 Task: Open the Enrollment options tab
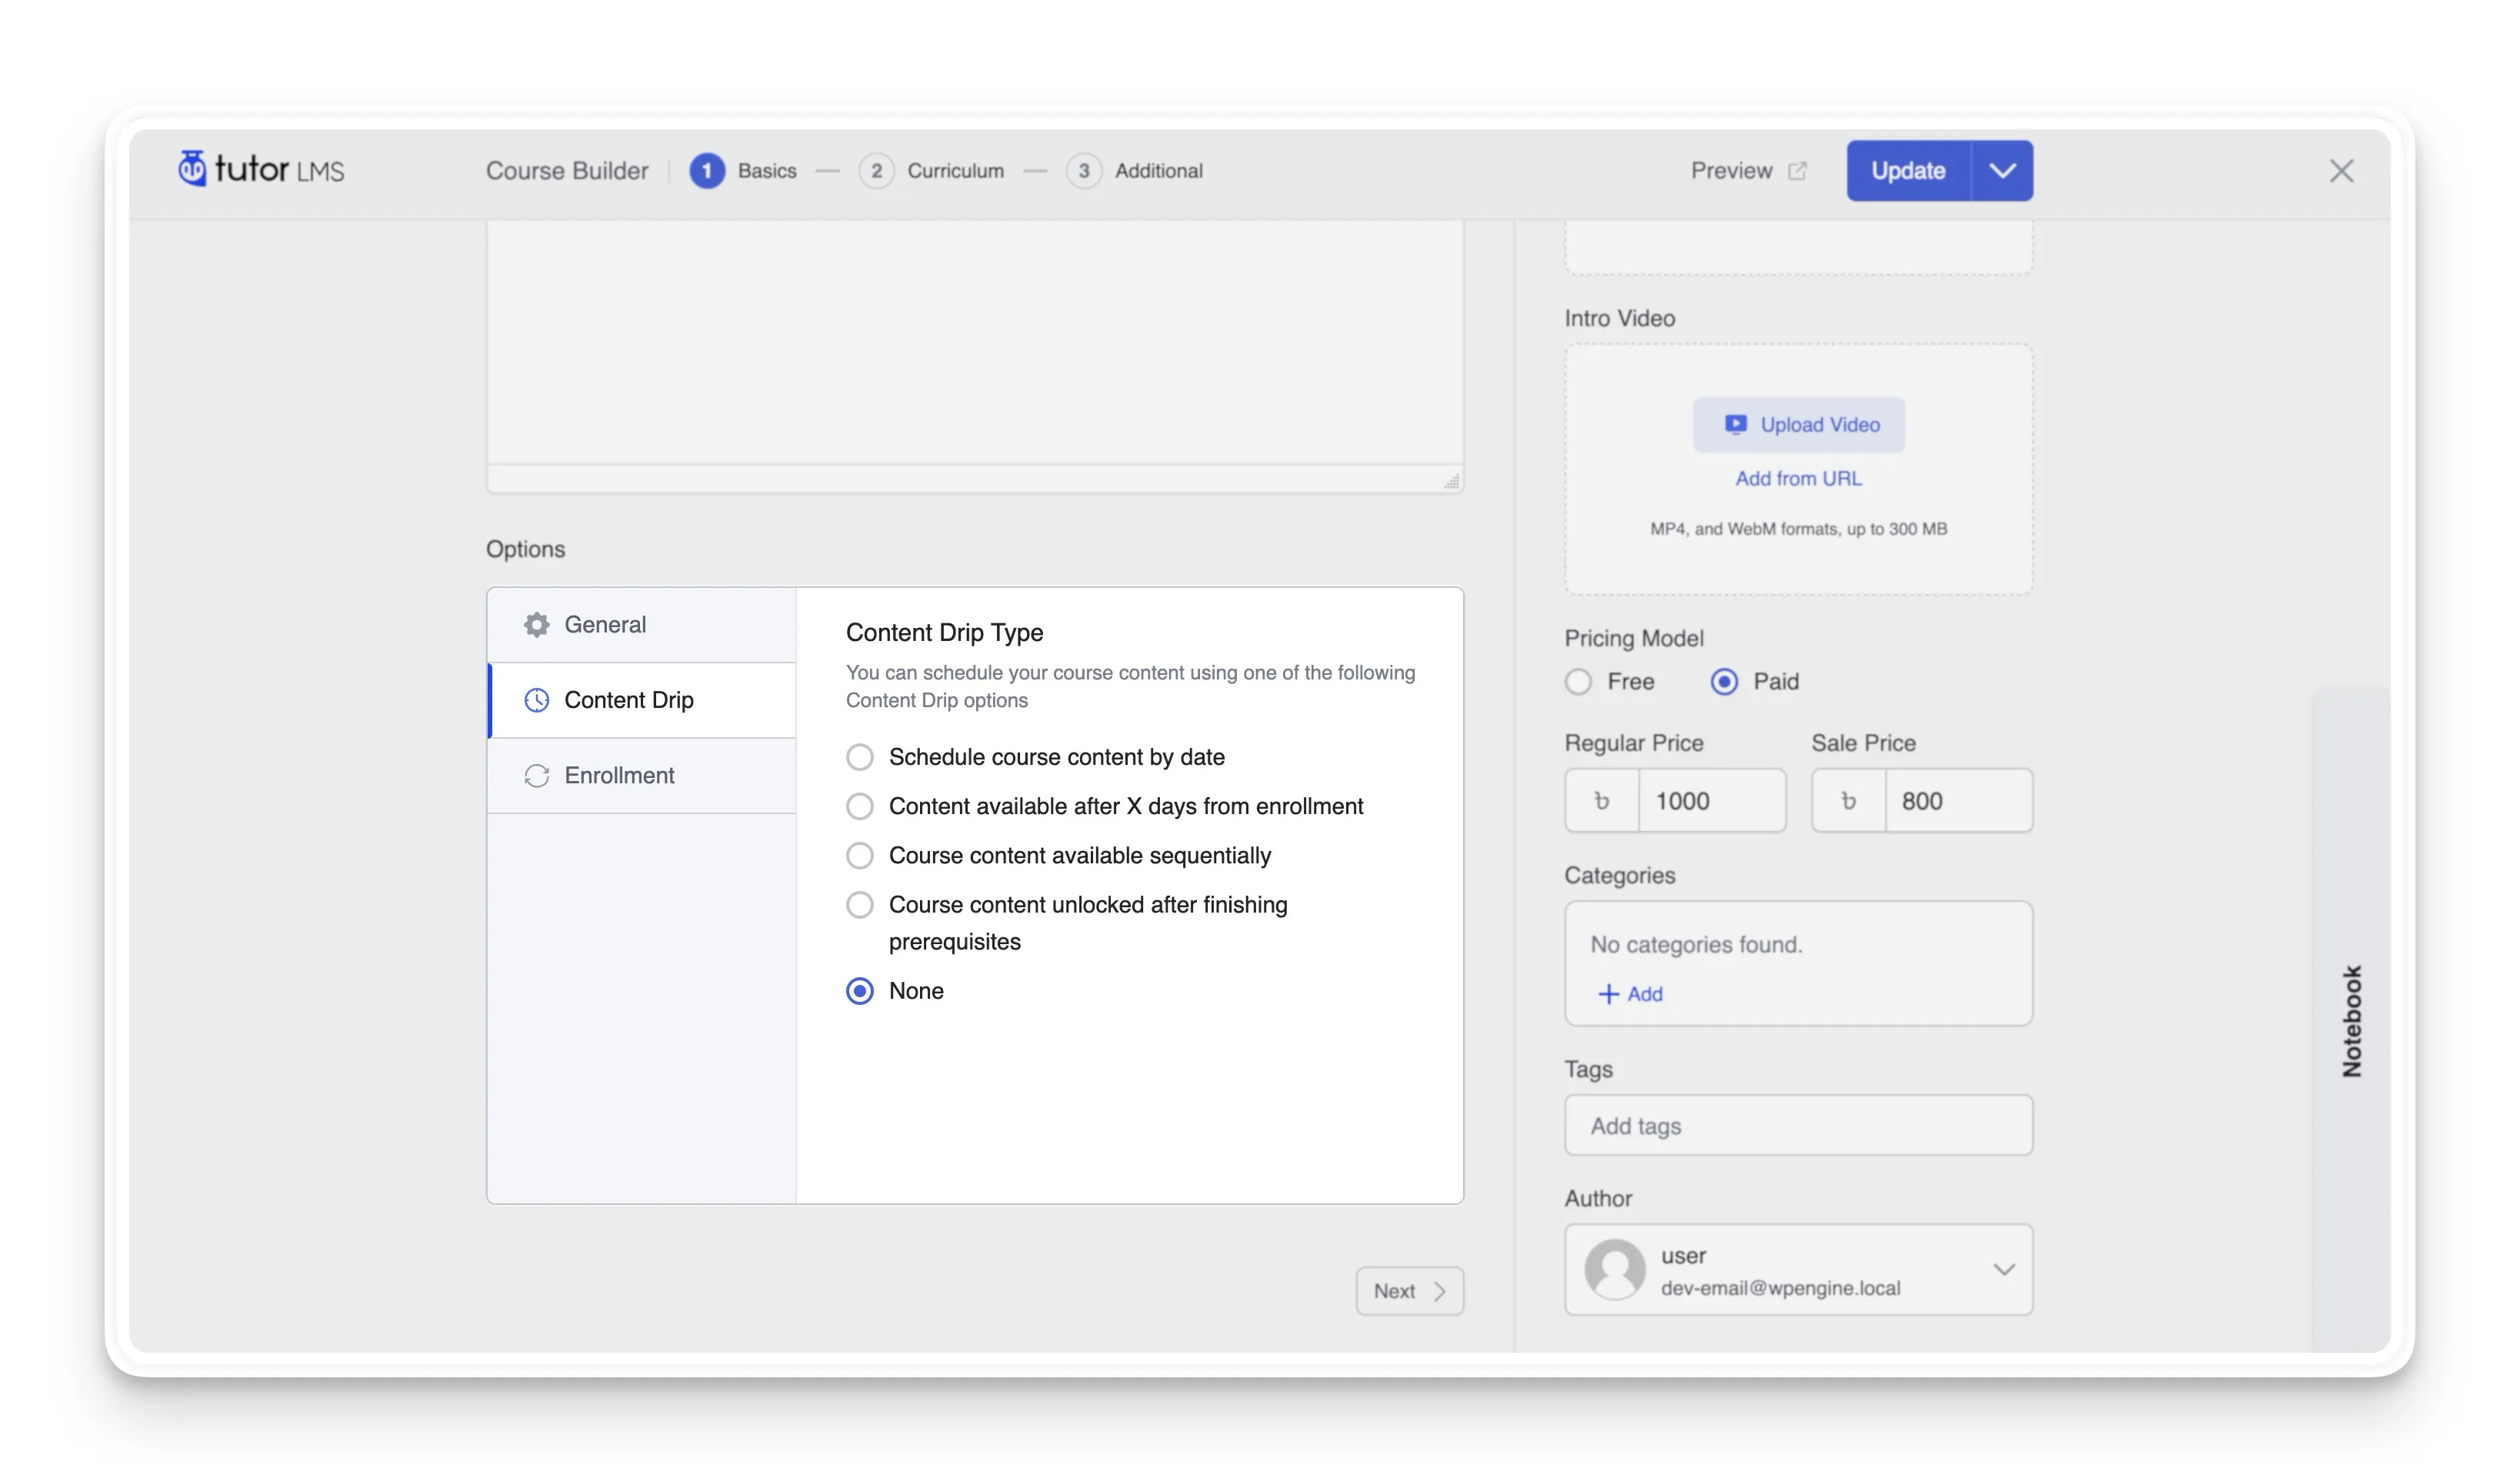click(x=620, y=775)
